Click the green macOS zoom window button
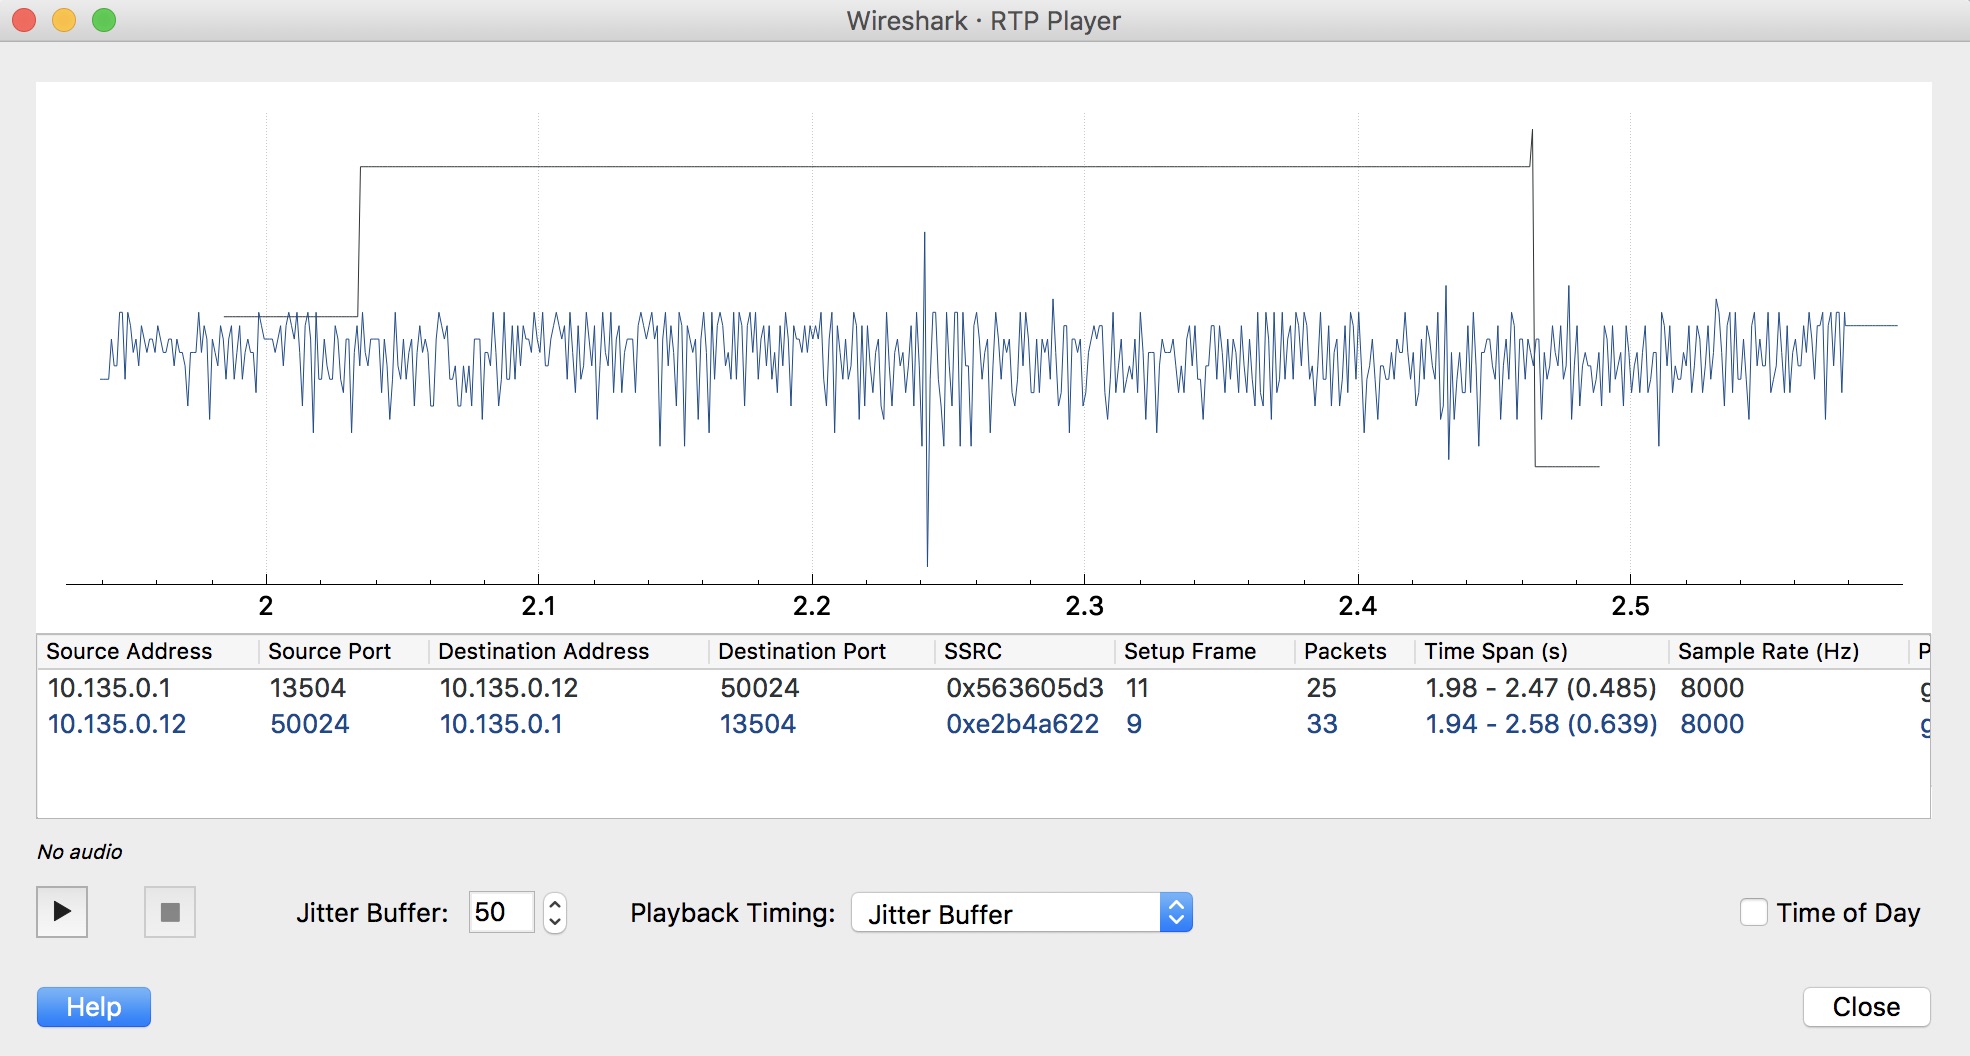Viewport: 1970px width, 1056px height. pos(104,20)
